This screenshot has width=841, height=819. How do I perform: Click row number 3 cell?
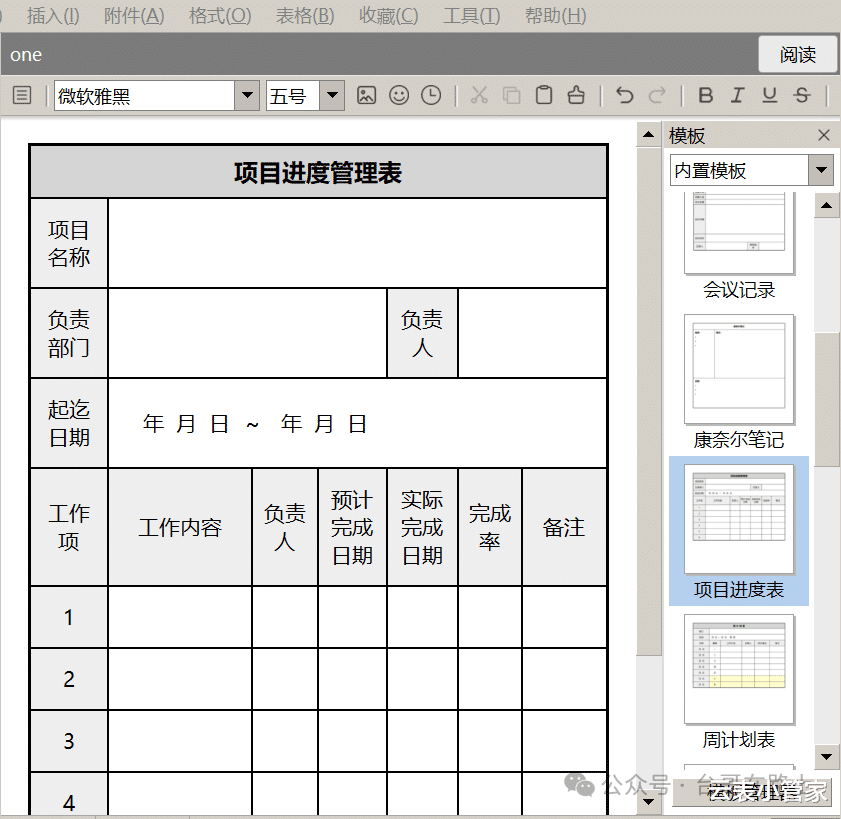click(69, 741)
